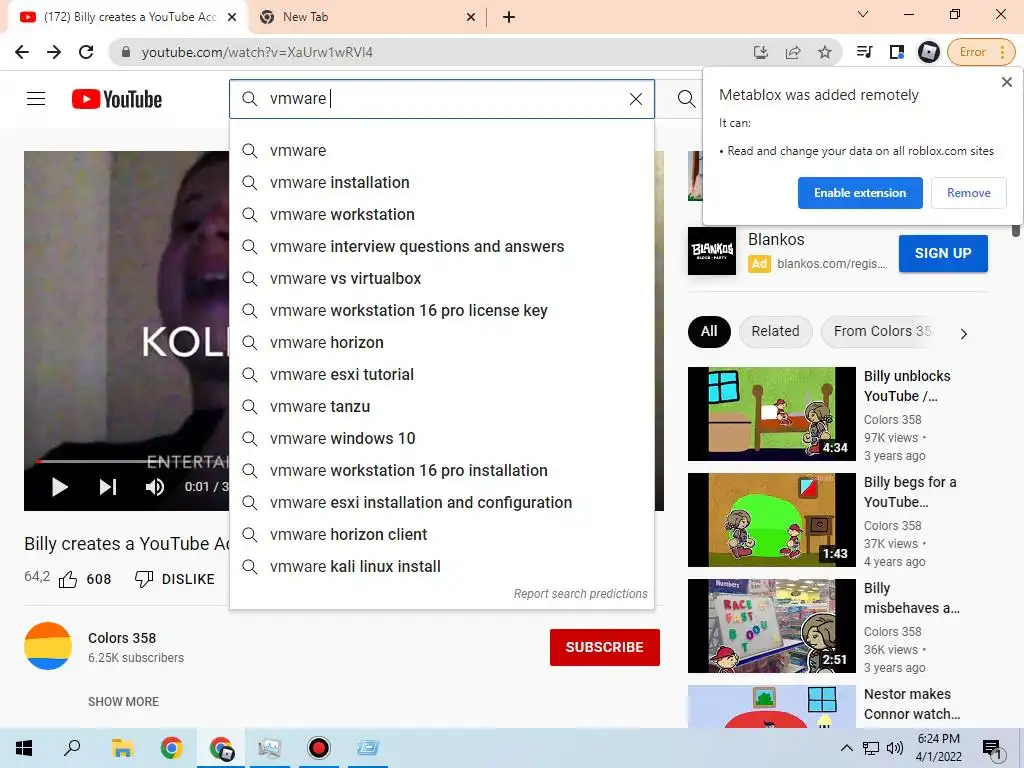Screen dimensions: 1024x768
Task: Open the Chrome Error menu button
Action: [982, 52]
